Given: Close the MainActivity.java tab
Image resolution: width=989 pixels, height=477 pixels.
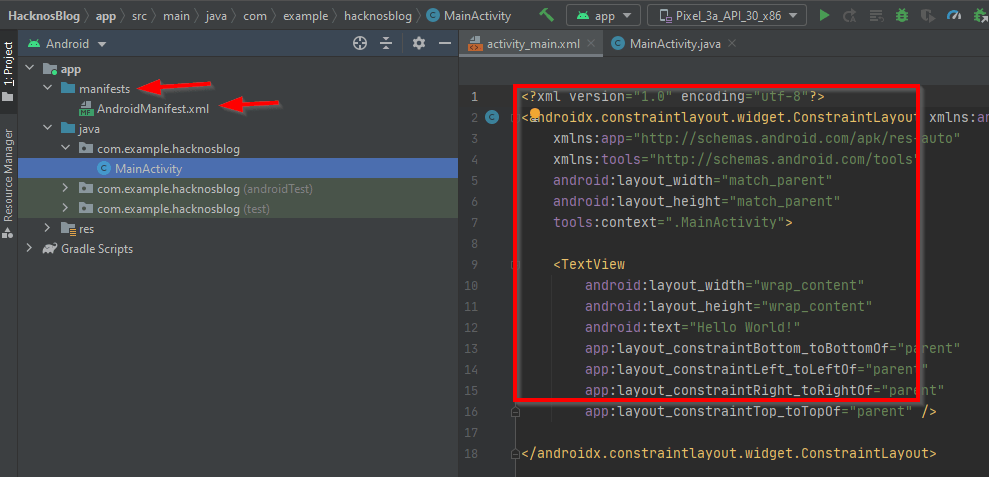Looking at the screenshot, I should 732,44.
